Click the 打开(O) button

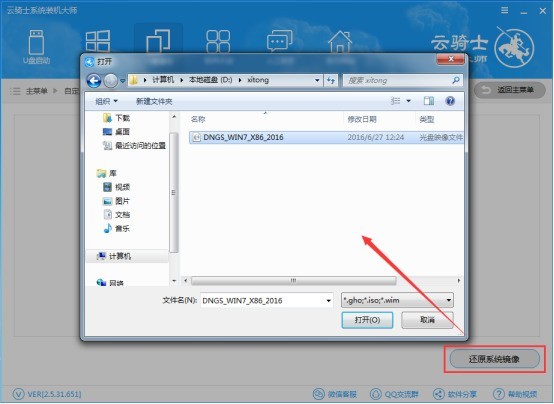(367, 320)
